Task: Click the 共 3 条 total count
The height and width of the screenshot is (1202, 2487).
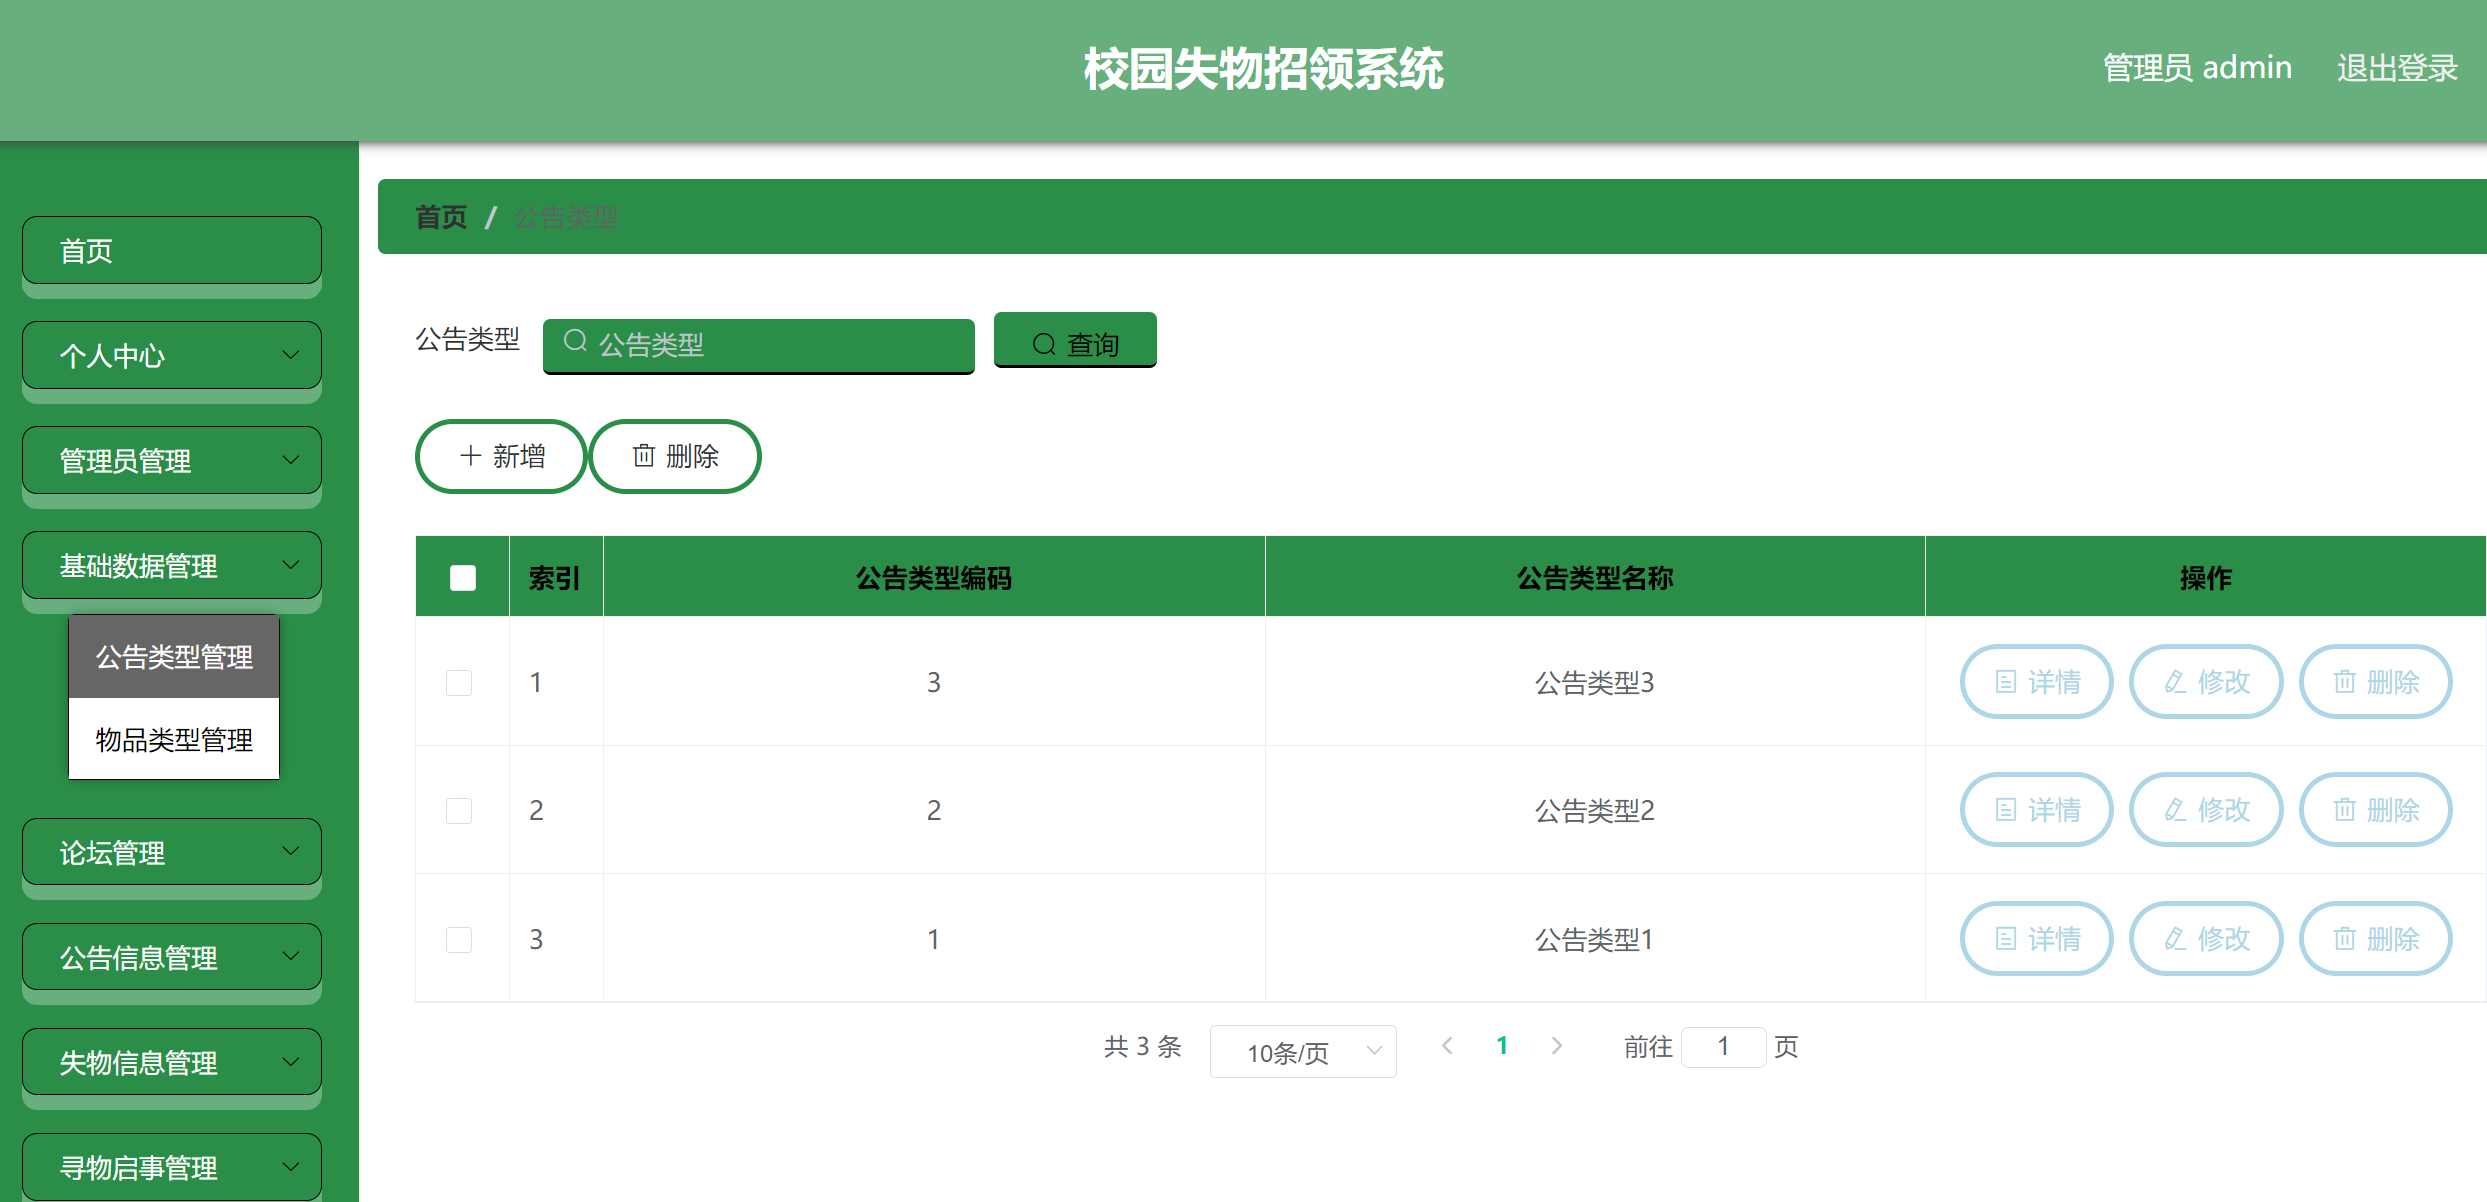Action: [1143, 1047]
